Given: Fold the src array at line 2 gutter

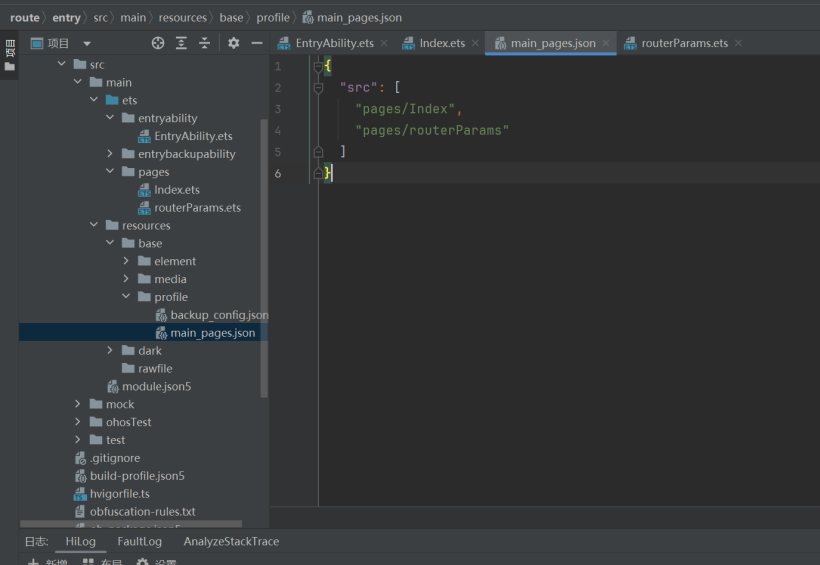Looking at the screenshot, I should (x=318, y=88).
